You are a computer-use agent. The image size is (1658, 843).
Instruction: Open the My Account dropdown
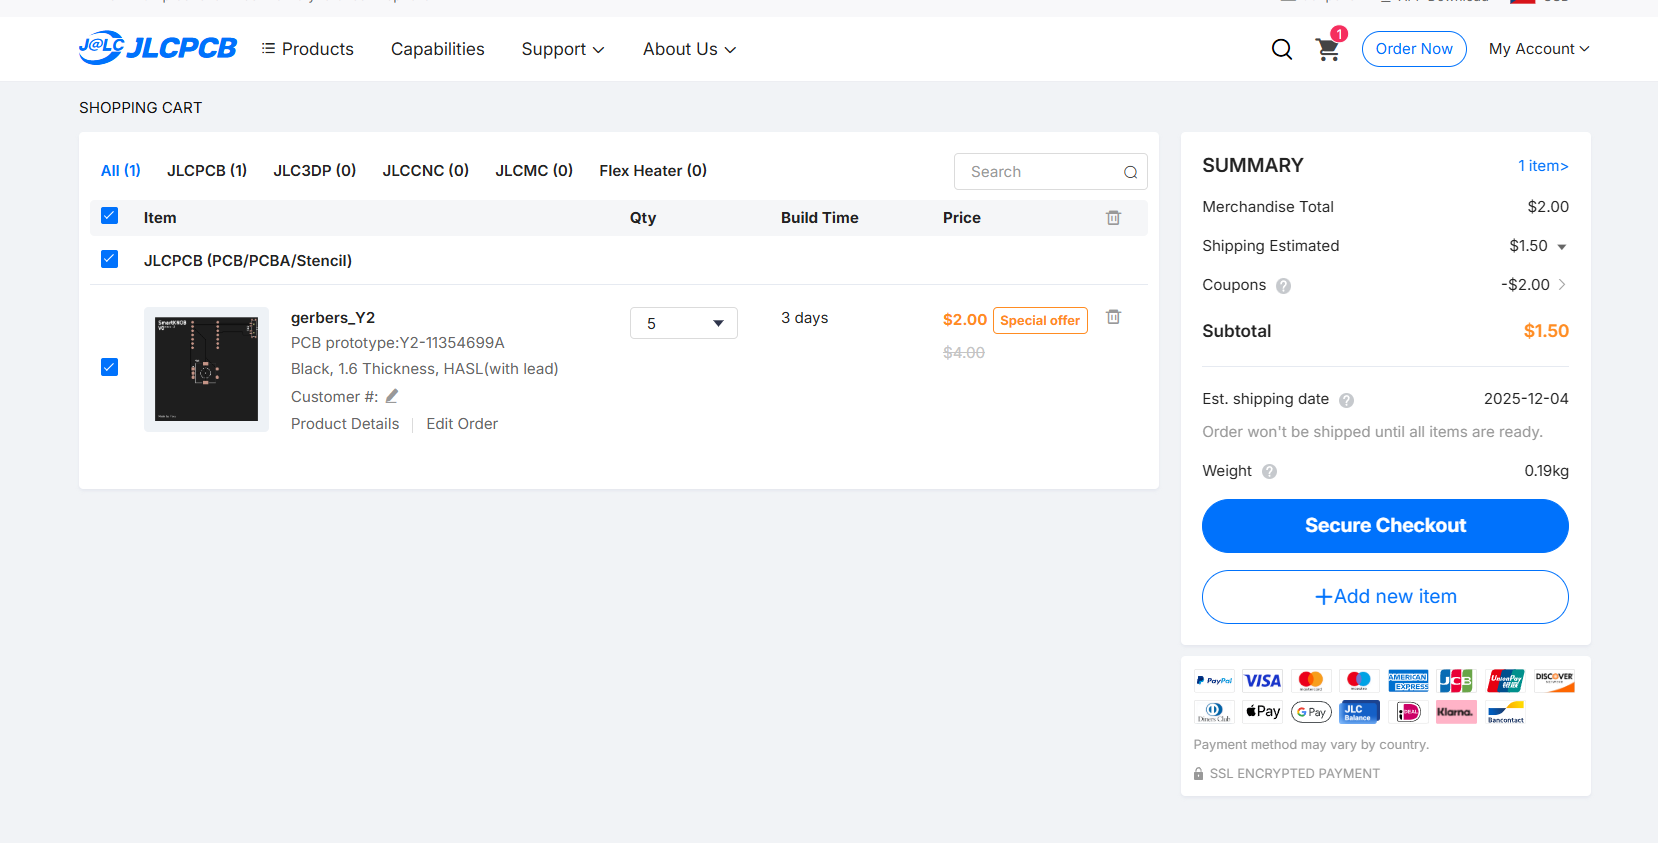pyautogui.click(x=1538, y=49)
